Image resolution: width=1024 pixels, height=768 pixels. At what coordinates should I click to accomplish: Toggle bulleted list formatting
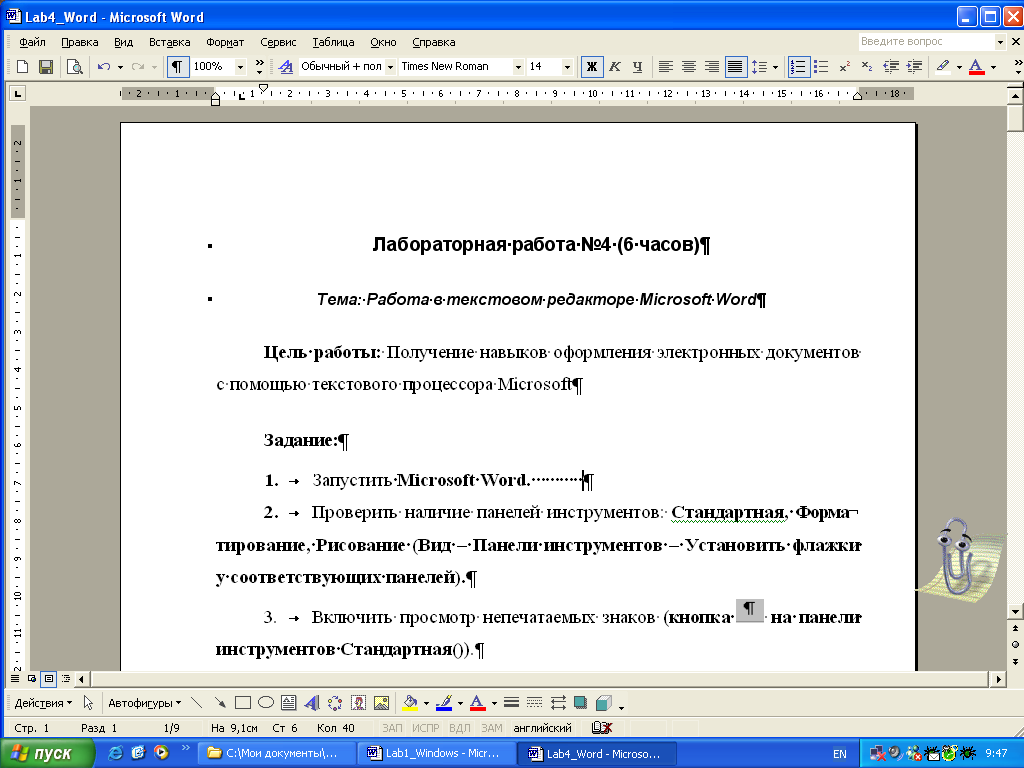click(821, 67)
